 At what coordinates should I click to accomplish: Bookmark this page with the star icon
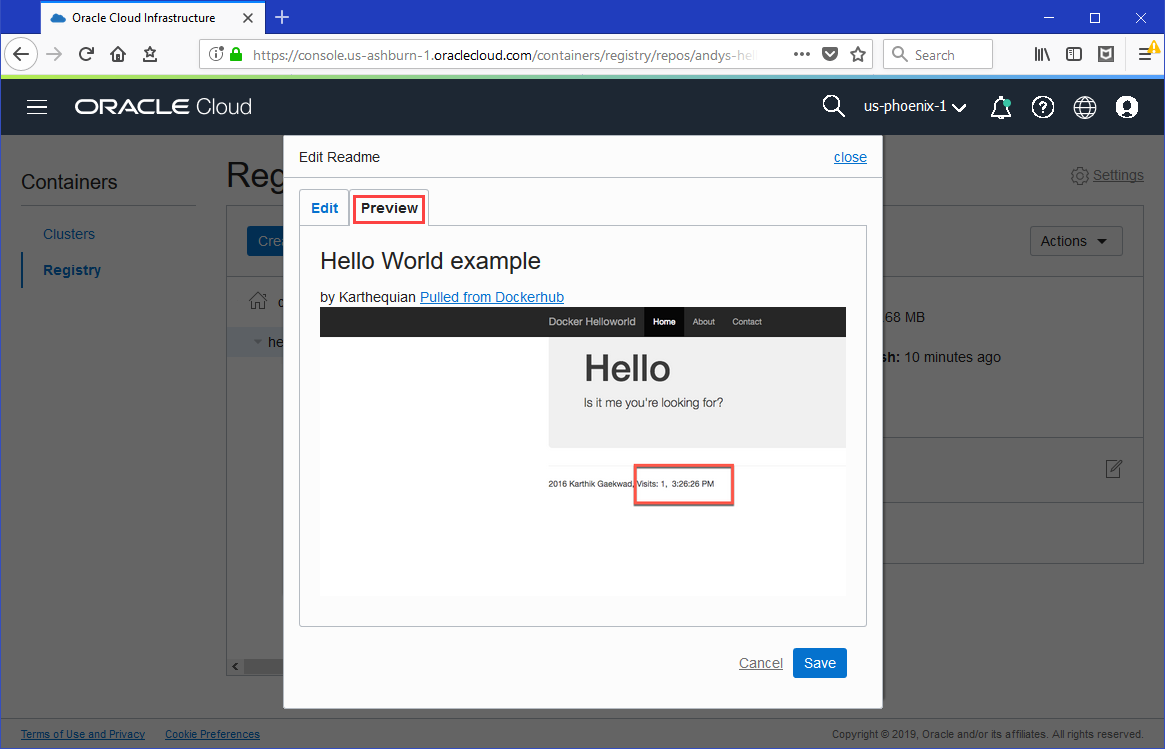[x=858, y=54]
